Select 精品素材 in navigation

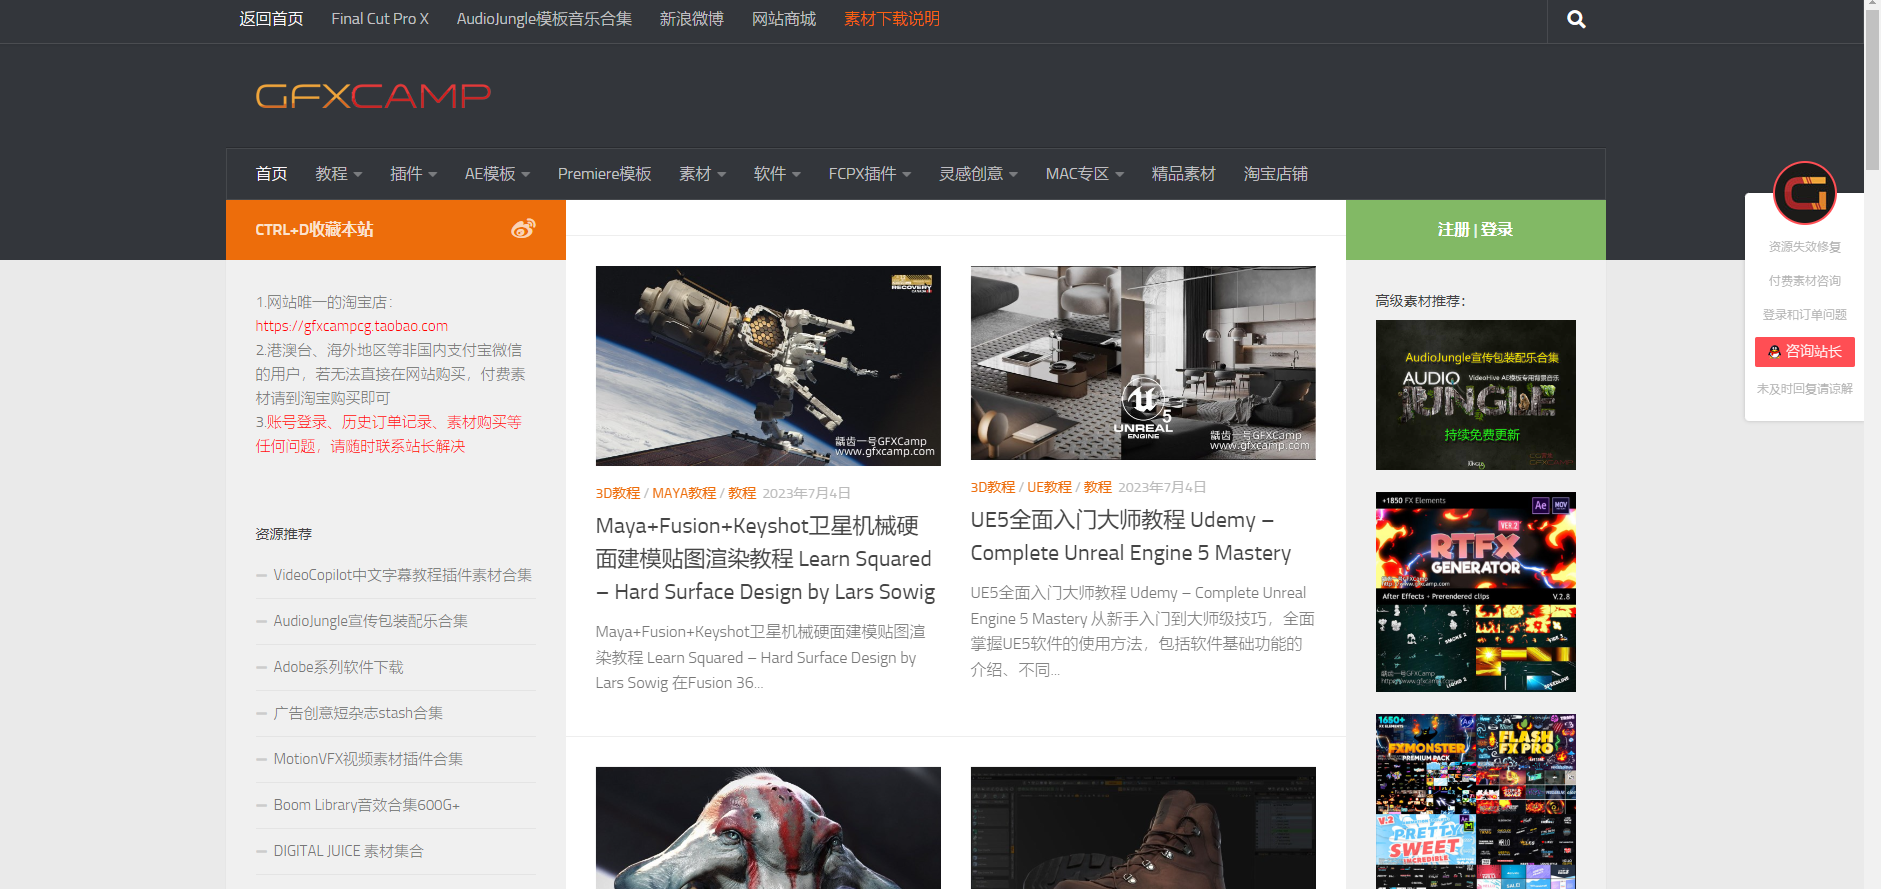[1184, 174]
